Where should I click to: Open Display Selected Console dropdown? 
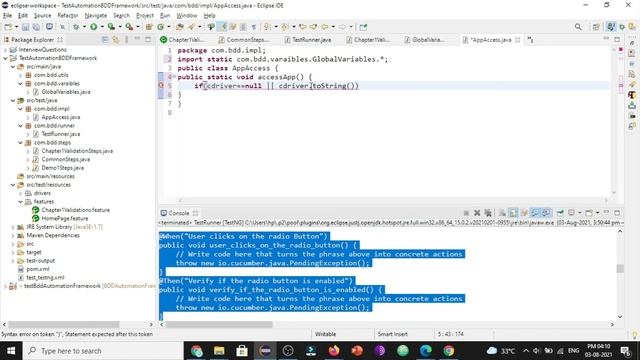(580, 213)
